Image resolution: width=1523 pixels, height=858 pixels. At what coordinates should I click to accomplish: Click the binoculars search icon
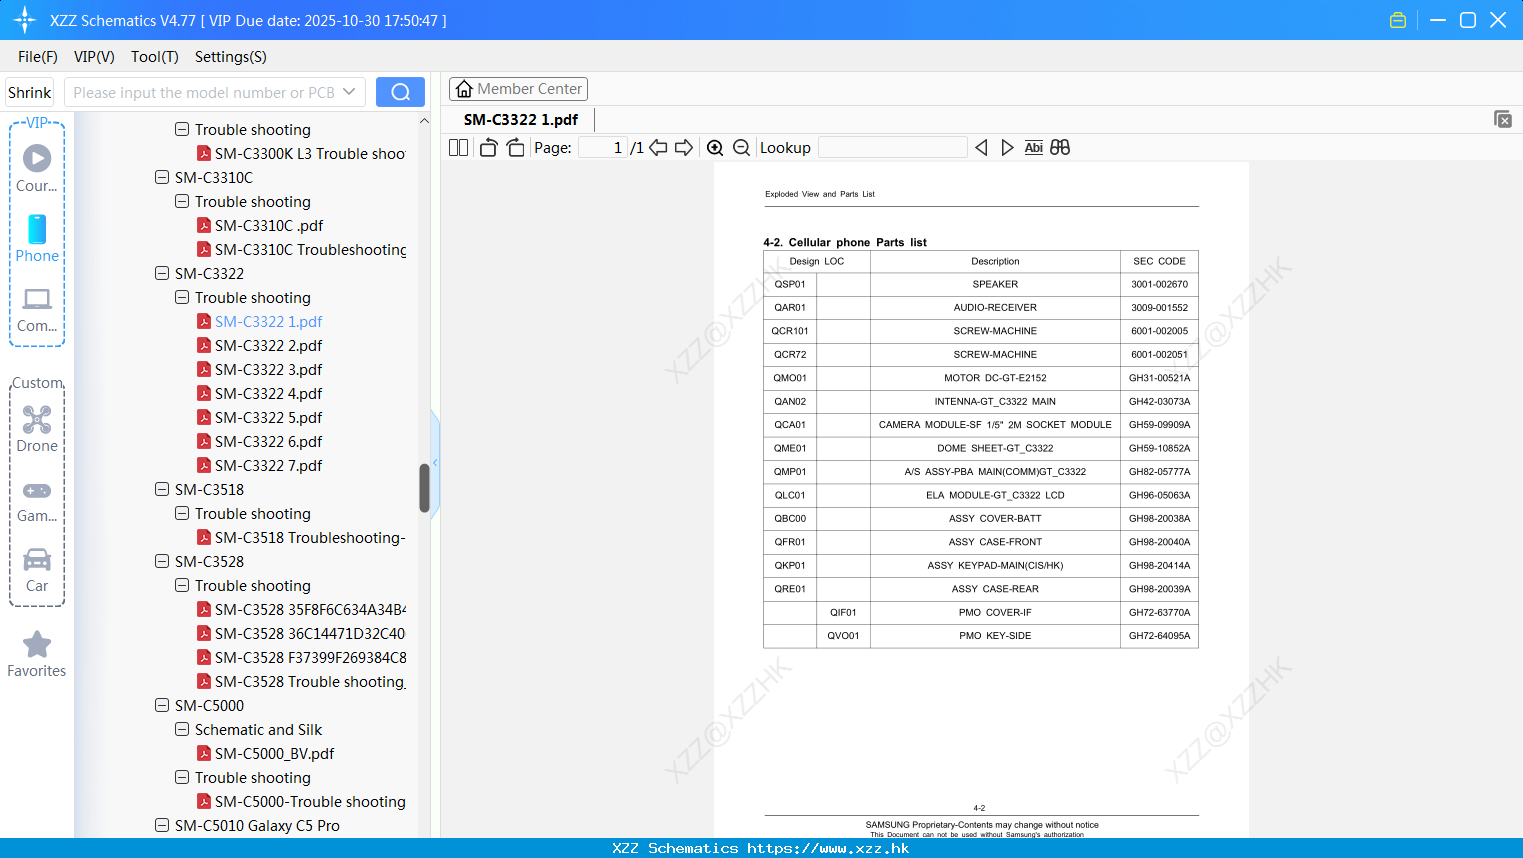pyautogui.click(x=1060, y=148)
